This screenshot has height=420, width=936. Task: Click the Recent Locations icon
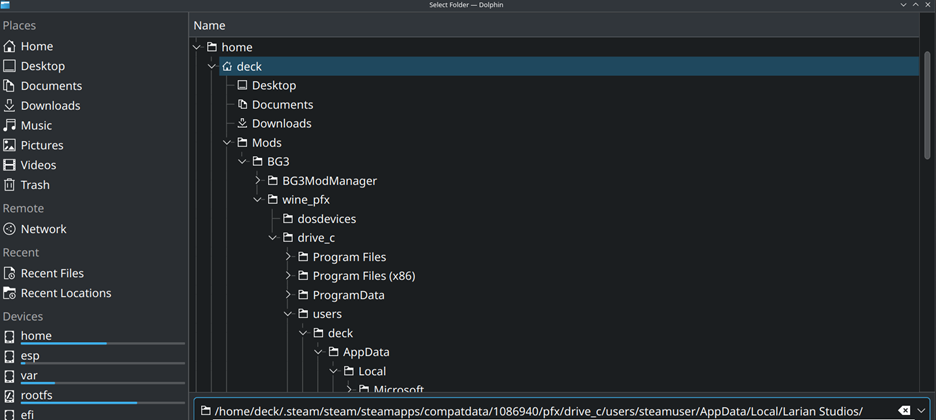click(x=10, y=293)
